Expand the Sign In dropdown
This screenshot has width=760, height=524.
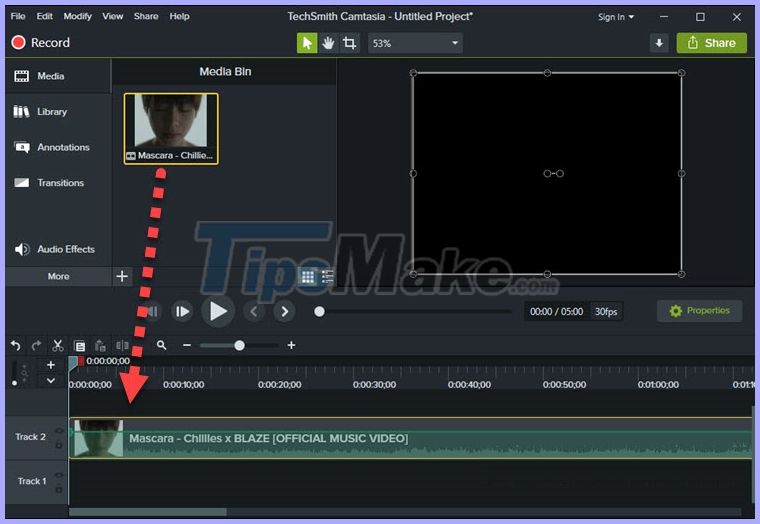[616, 17]
